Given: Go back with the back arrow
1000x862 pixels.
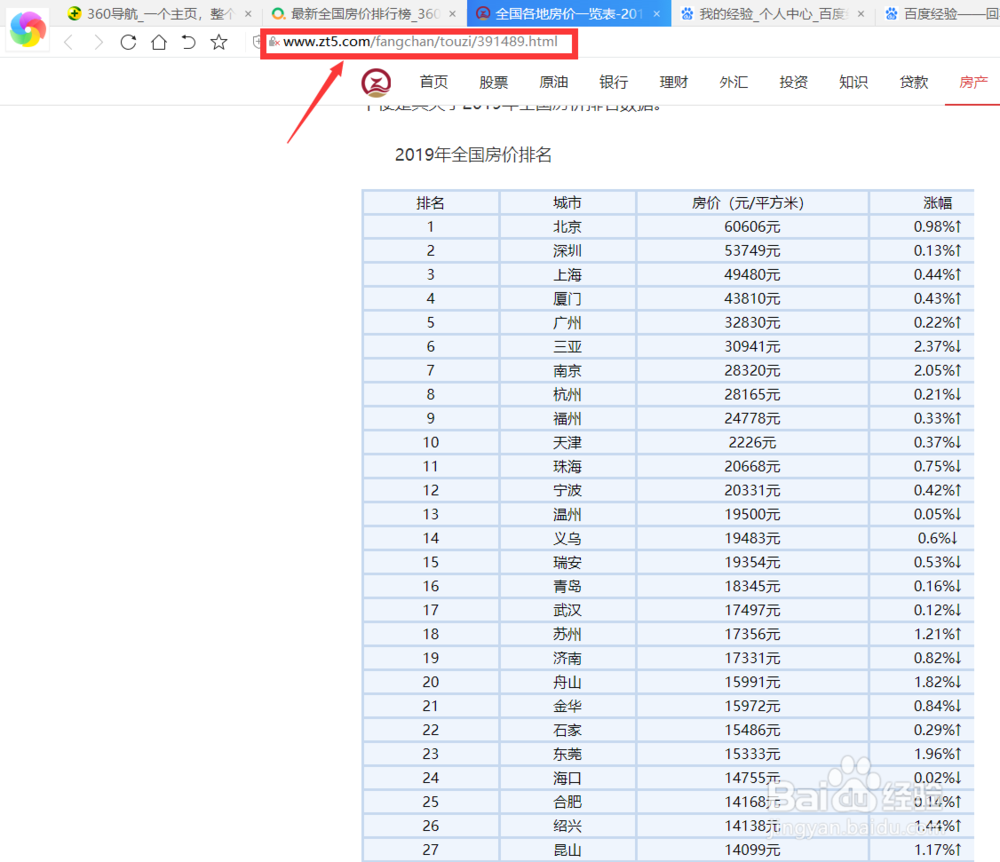Looking at the screenshot, I should pyautogui.click(x=69, y=43).
